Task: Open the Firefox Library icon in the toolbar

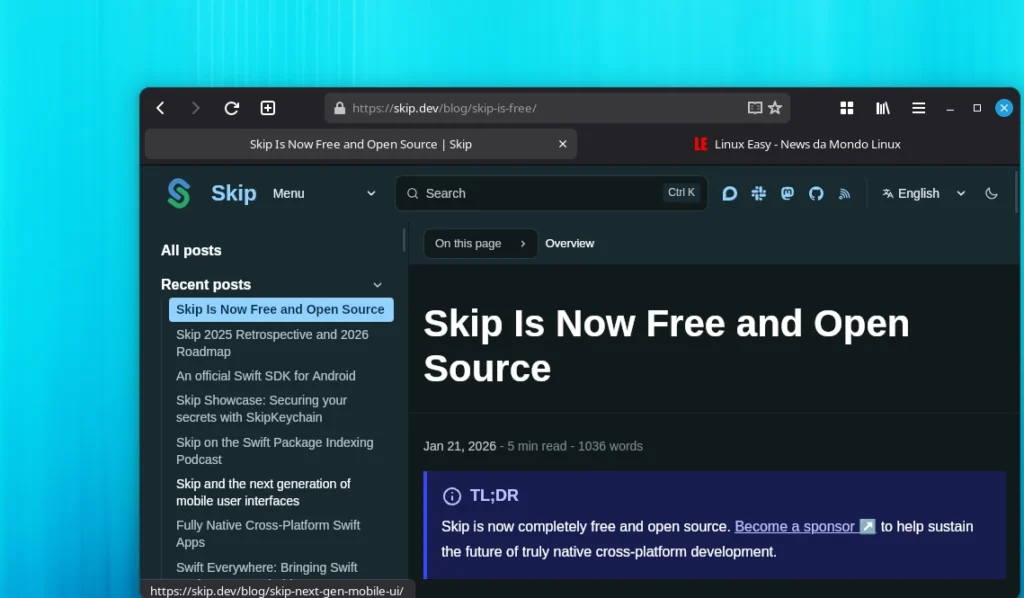Action: click(882, 108)
